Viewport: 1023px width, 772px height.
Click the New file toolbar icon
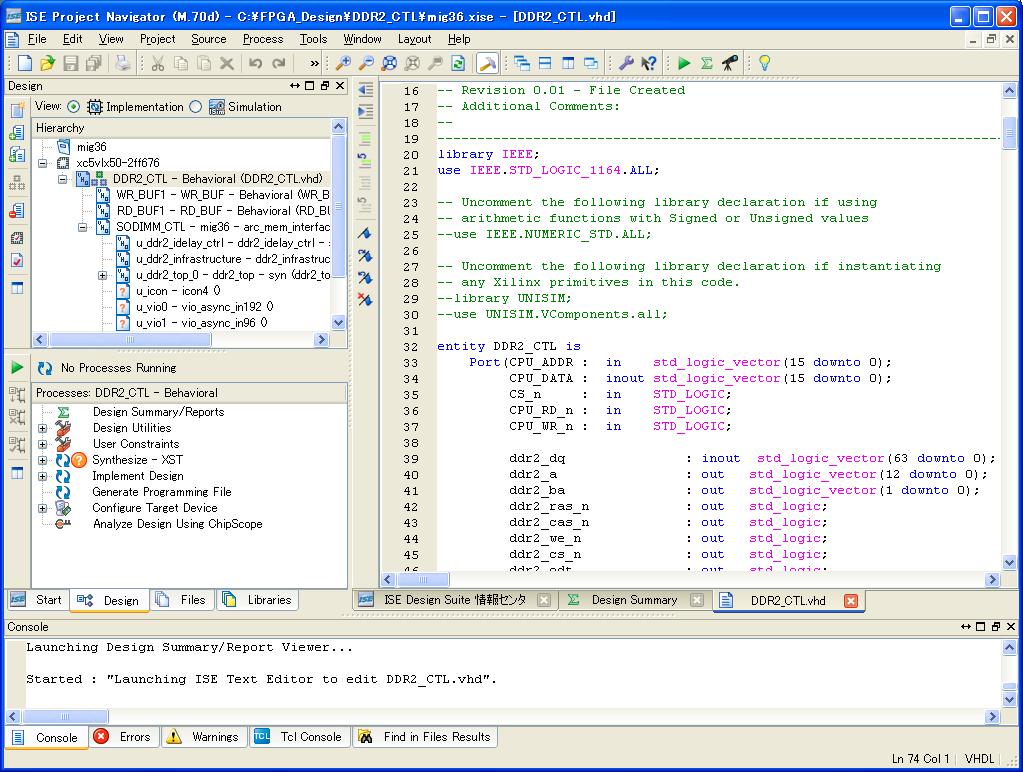tap(25, 63)
